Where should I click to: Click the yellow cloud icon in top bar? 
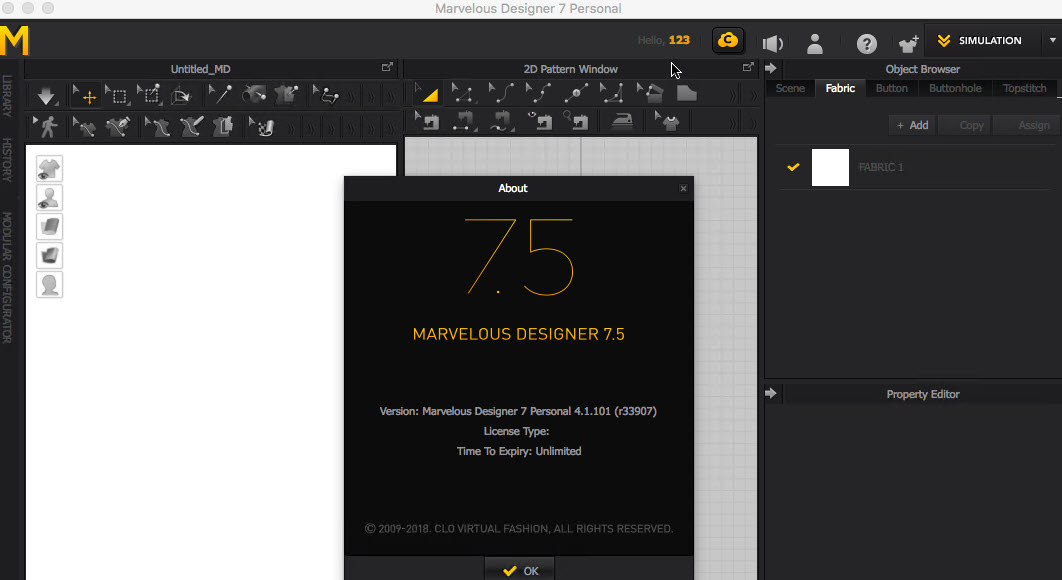[727, 40]
